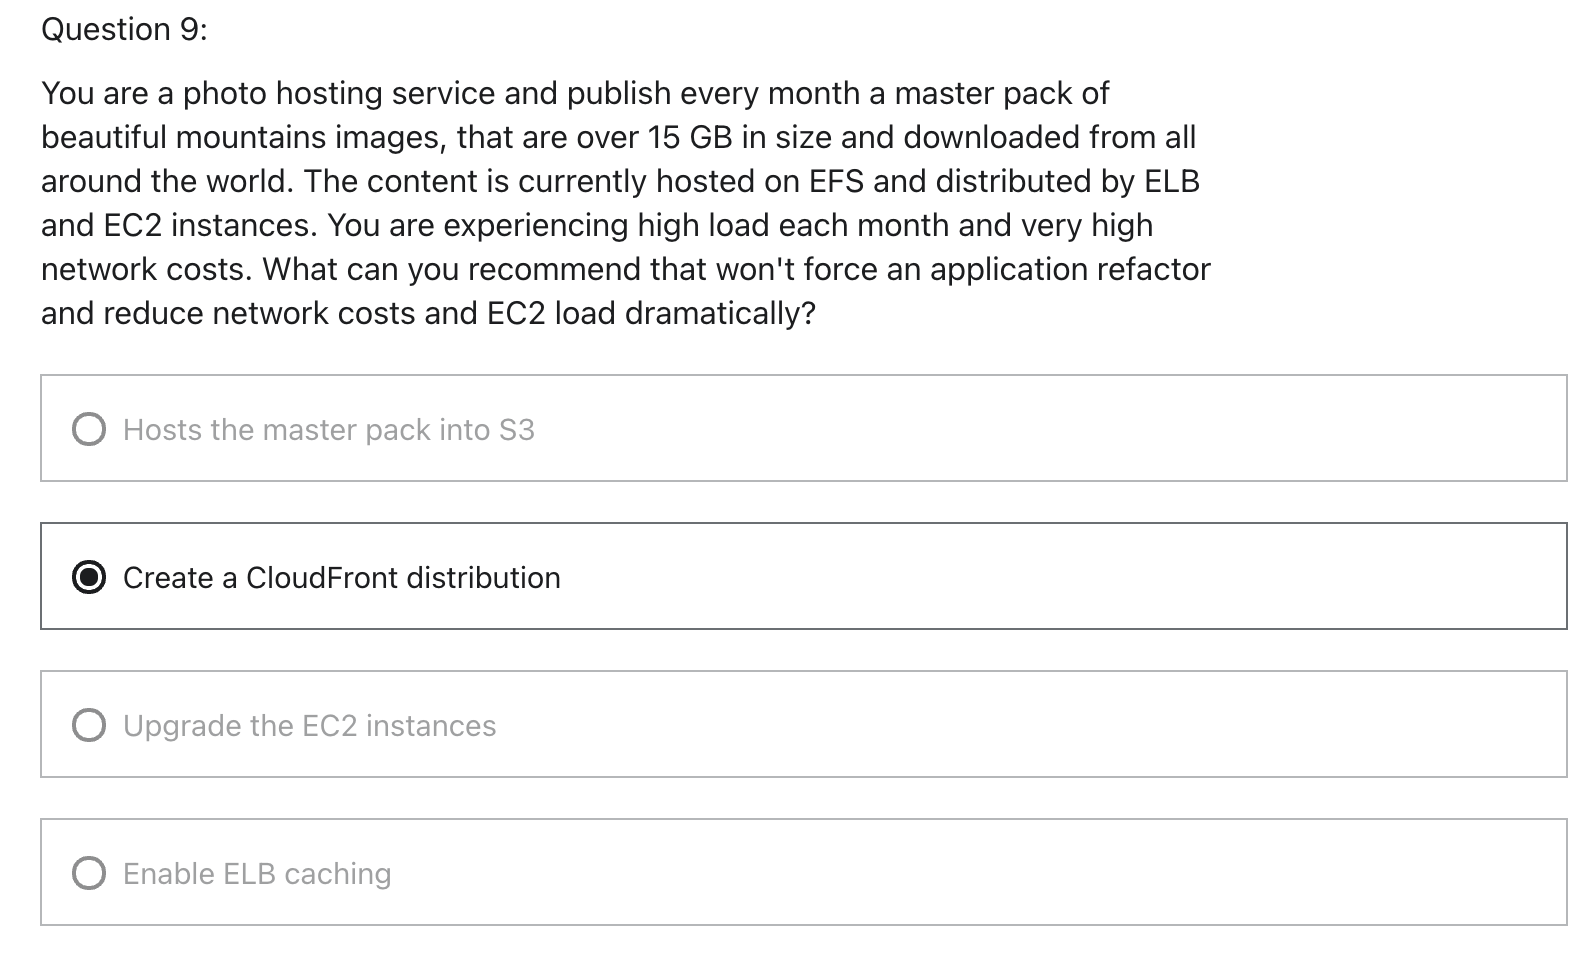Click the 'Enable ELB caching' answer text
Image resolution: width=1592 pixels, height=958 pixels.
click(x=257, y=874)
